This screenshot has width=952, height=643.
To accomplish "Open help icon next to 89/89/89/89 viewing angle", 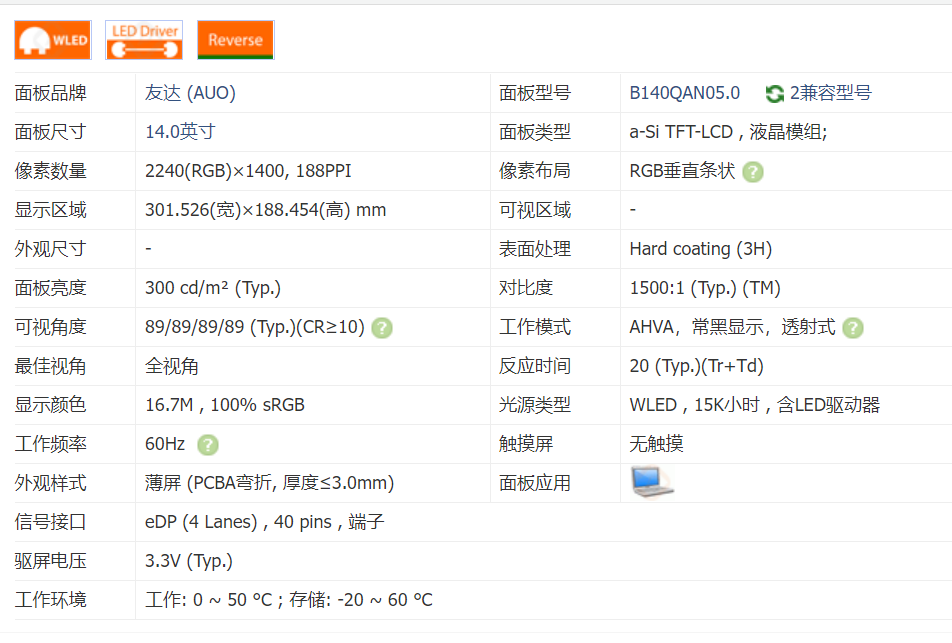I will pos(382,328).
